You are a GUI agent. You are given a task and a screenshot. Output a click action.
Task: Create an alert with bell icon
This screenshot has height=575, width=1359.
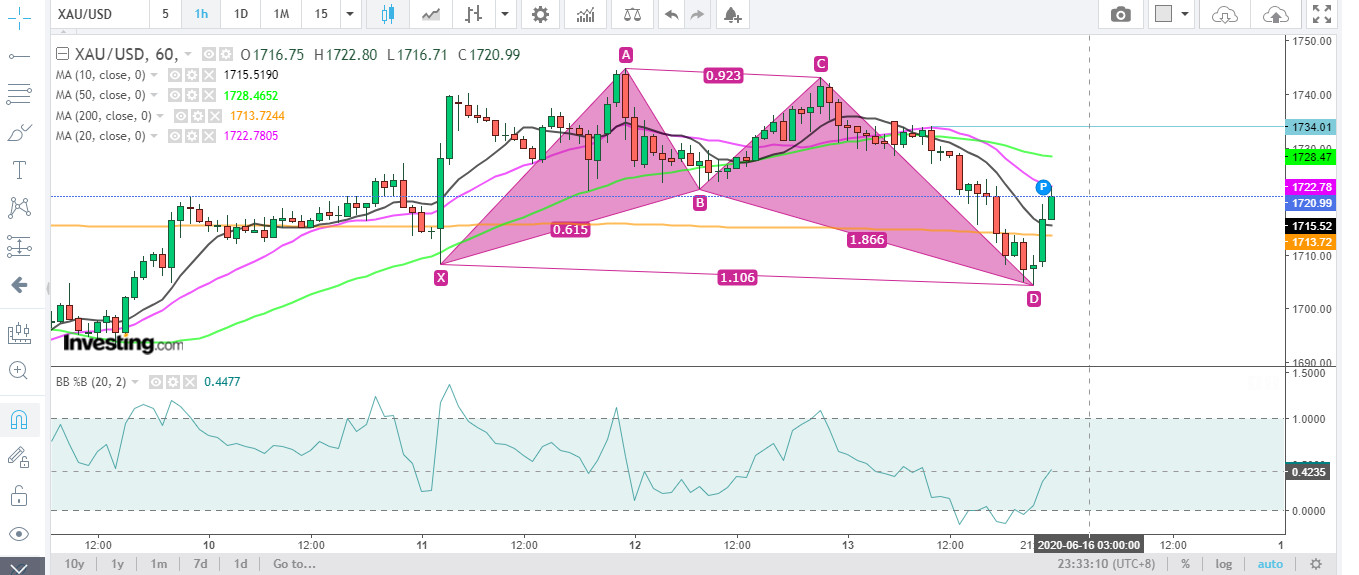(x=733, y=14)
